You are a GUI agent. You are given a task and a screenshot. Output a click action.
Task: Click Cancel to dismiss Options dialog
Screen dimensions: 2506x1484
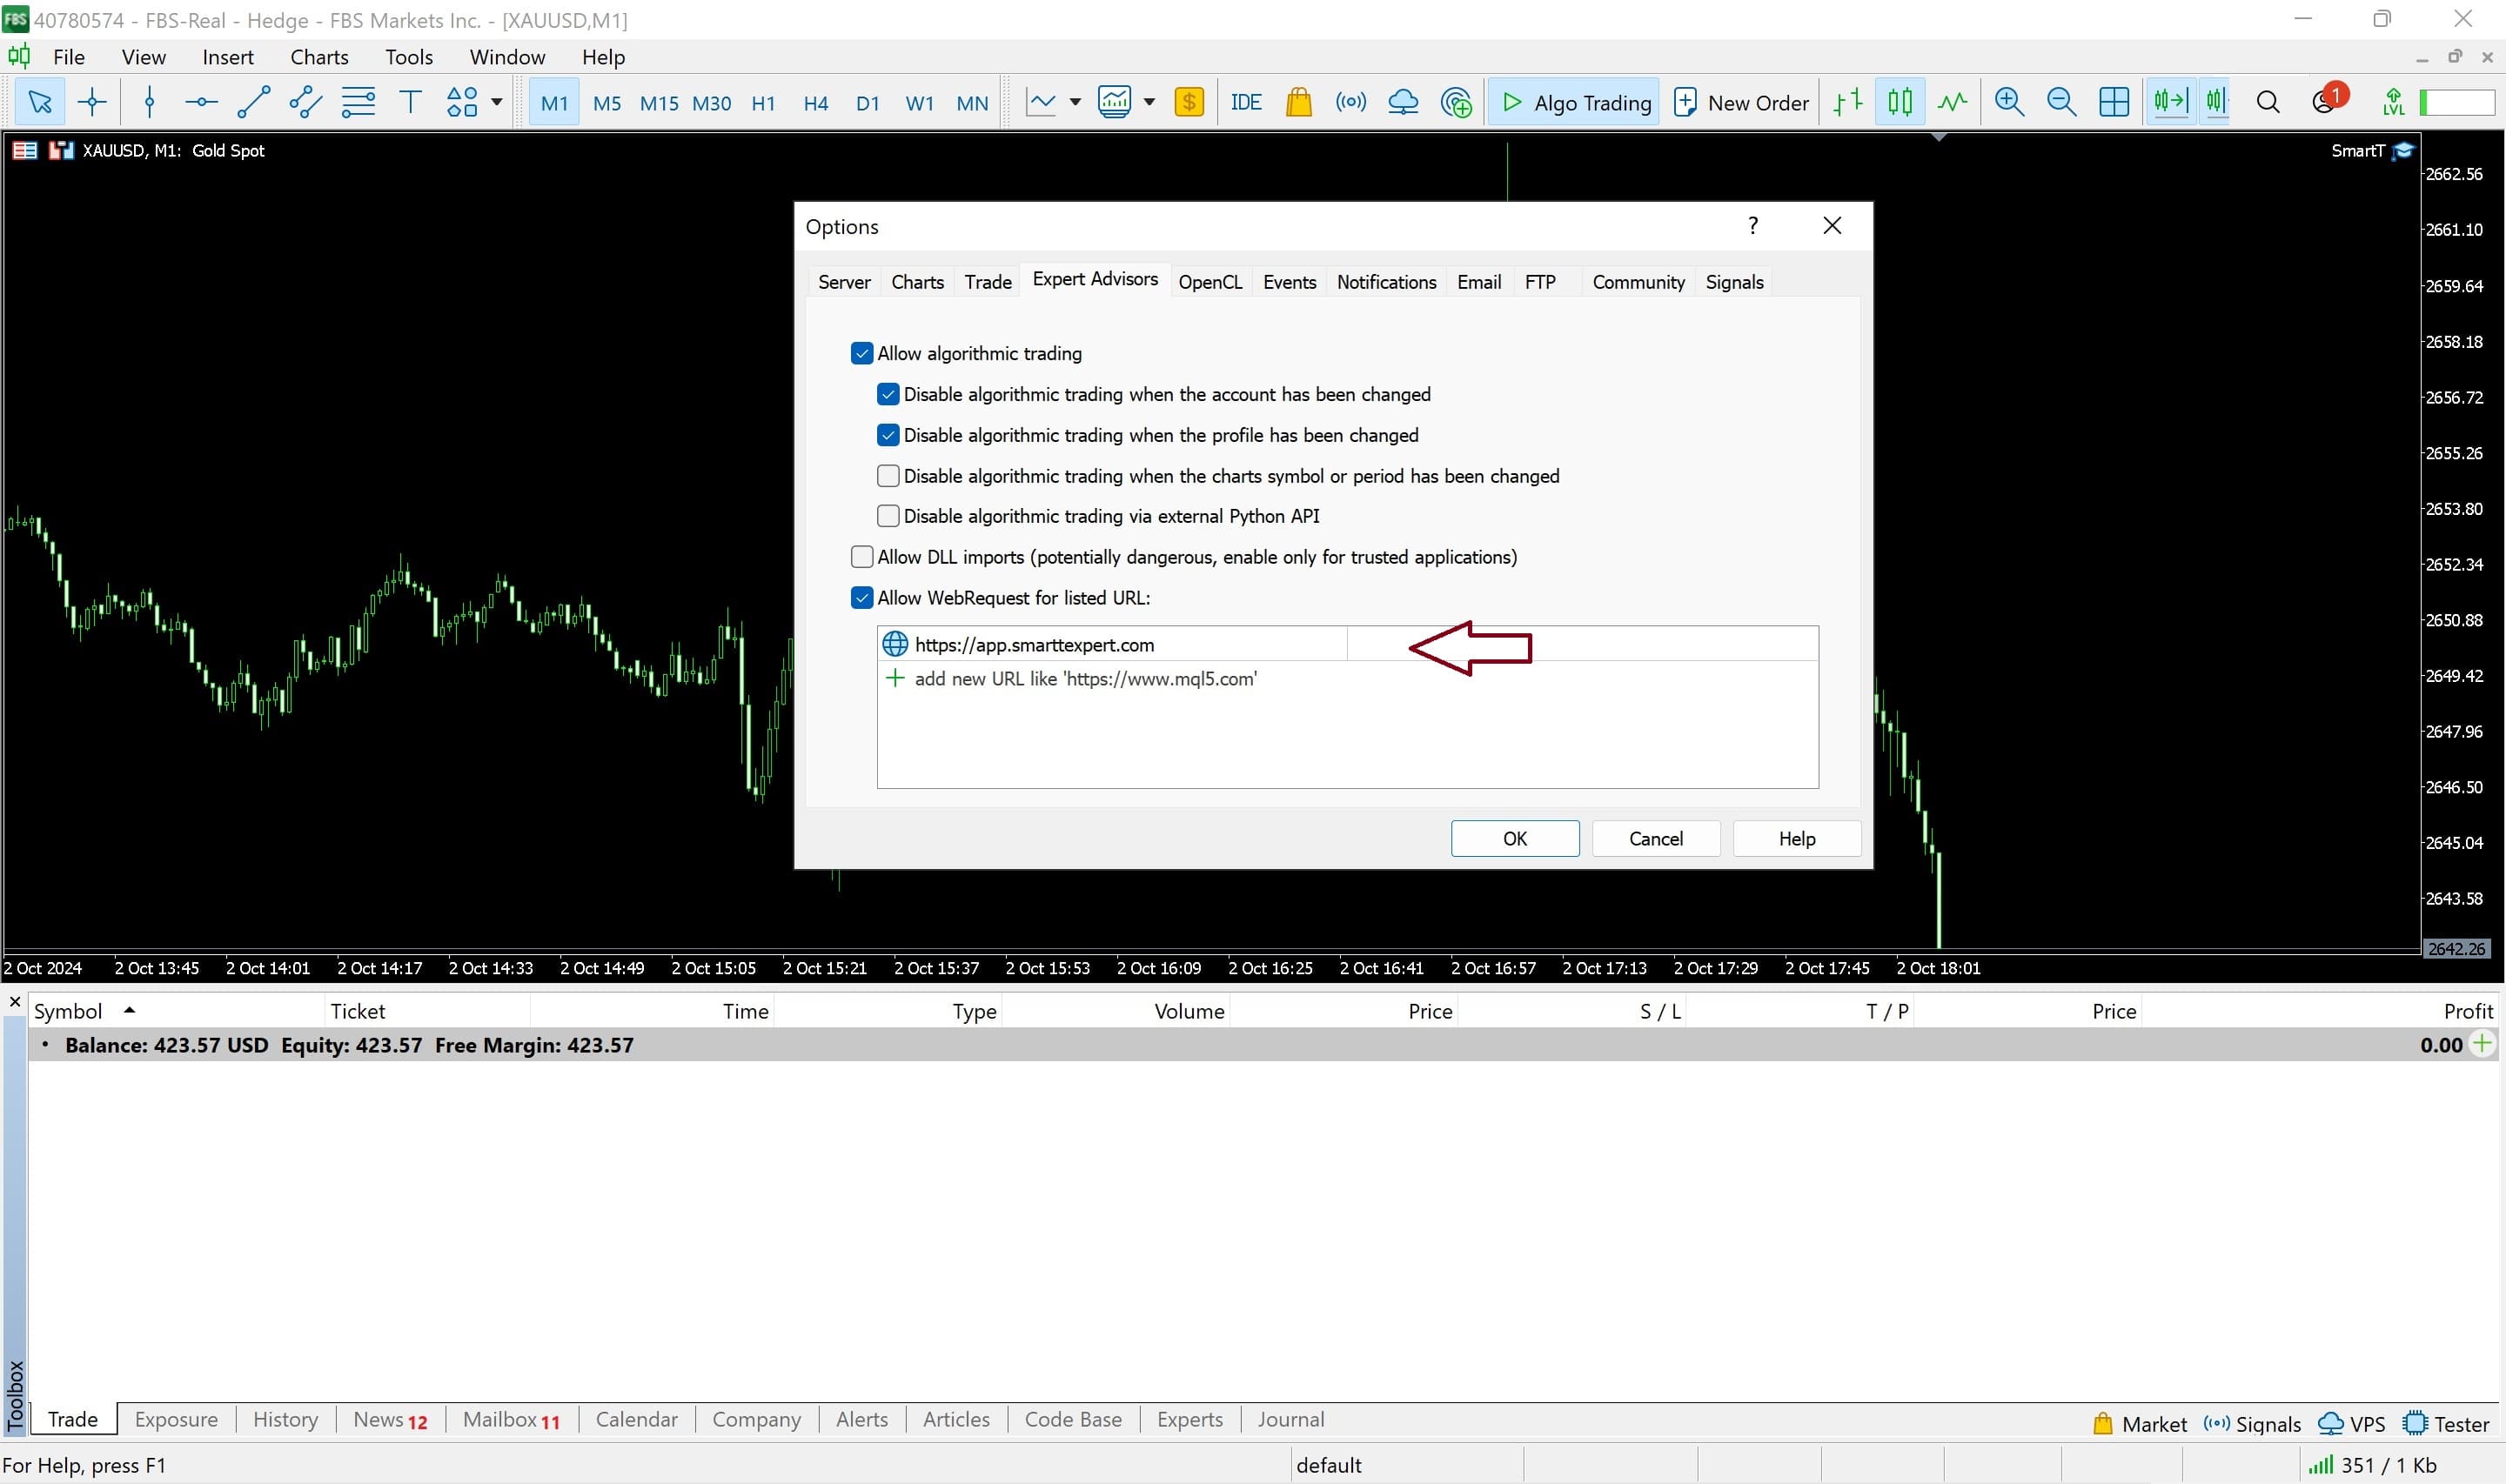click(x=1654, y=838)
